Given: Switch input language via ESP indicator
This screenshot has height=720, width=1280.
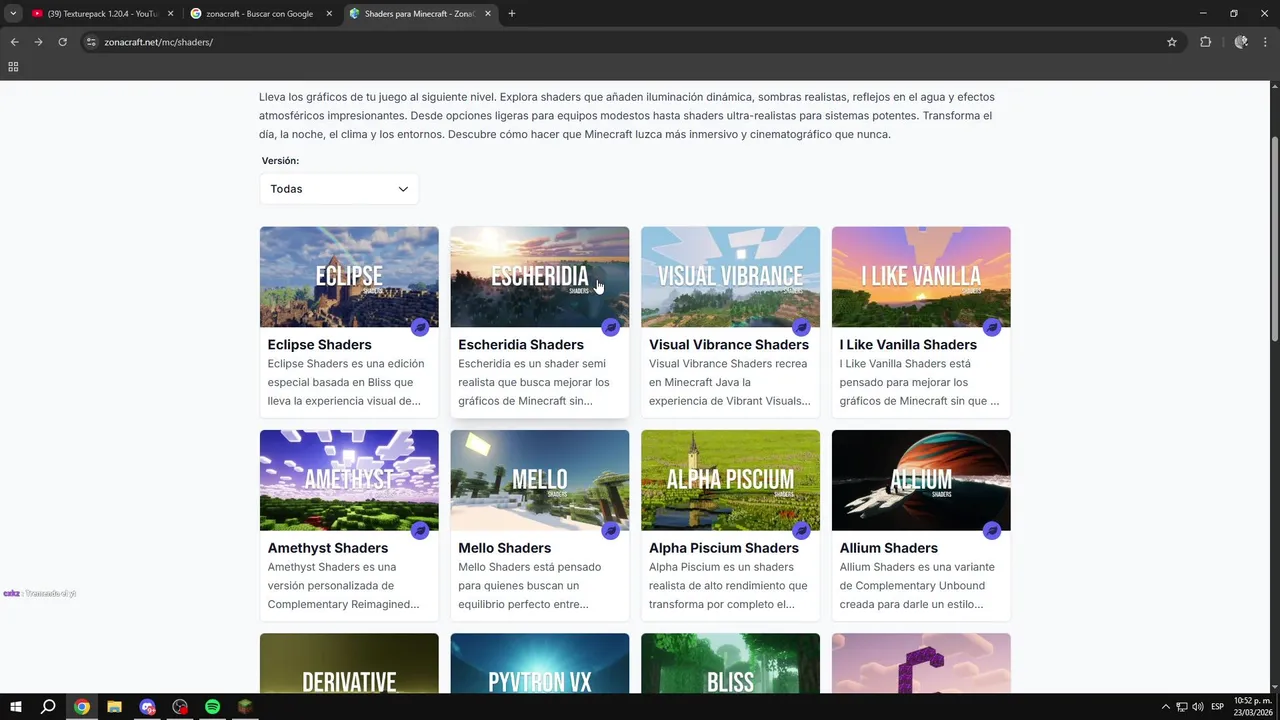Looking at the screenshot, I should 1217,707.
